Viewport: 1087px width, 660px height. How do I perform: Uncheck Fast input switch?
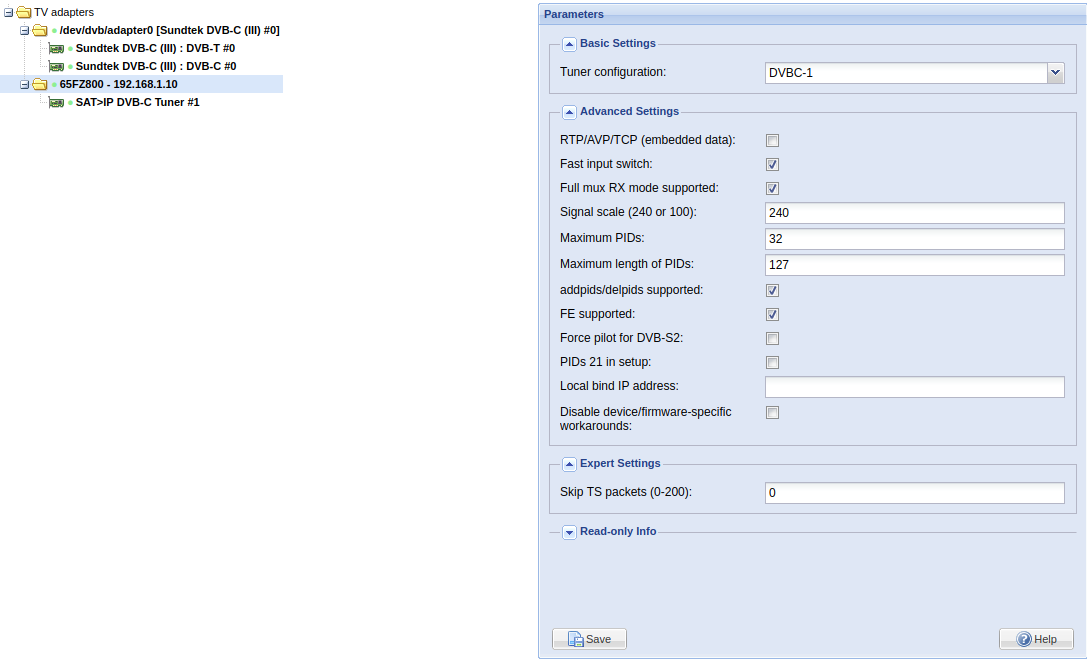tap(772, 164)
